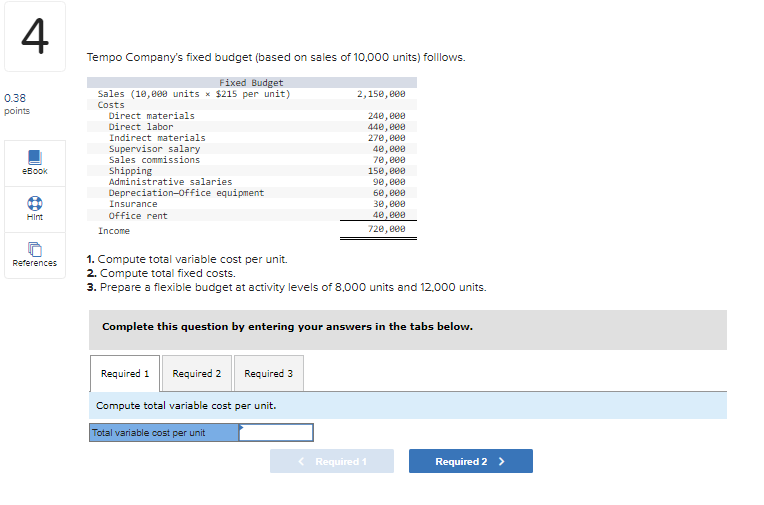Image resolution: width=764 pixels, height=505 pixels.
Task: Click the Total variable cost per unit input
Action: [x=276, y=432]
